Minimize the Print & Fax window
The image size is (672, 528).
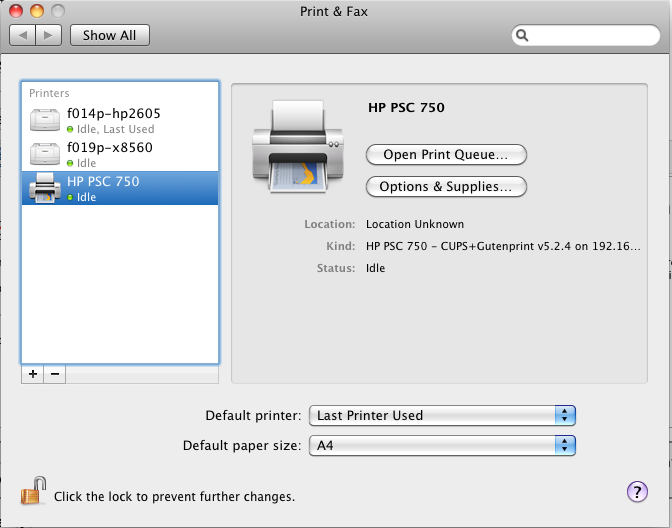[37, 11]
